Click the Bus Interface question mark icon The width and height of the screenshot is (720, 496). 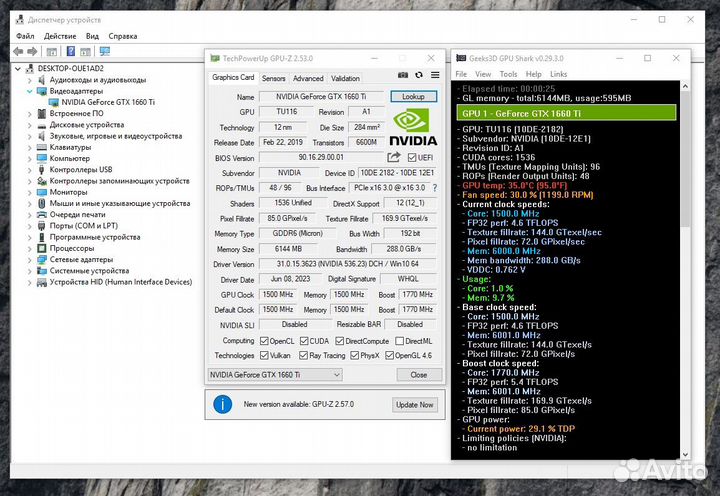click(434, 187)
